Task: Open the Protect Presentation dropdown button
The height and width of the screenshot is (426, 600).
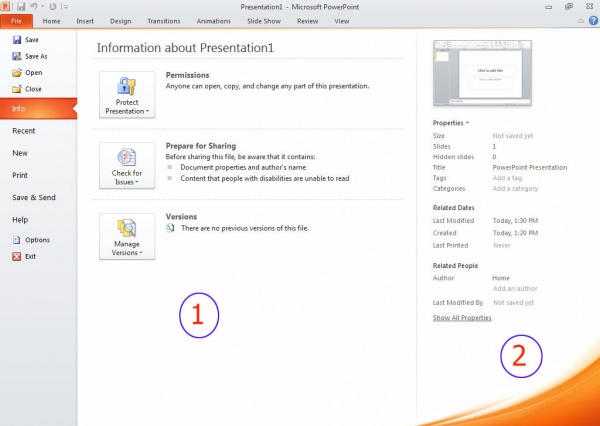Action: click(127, 95)
